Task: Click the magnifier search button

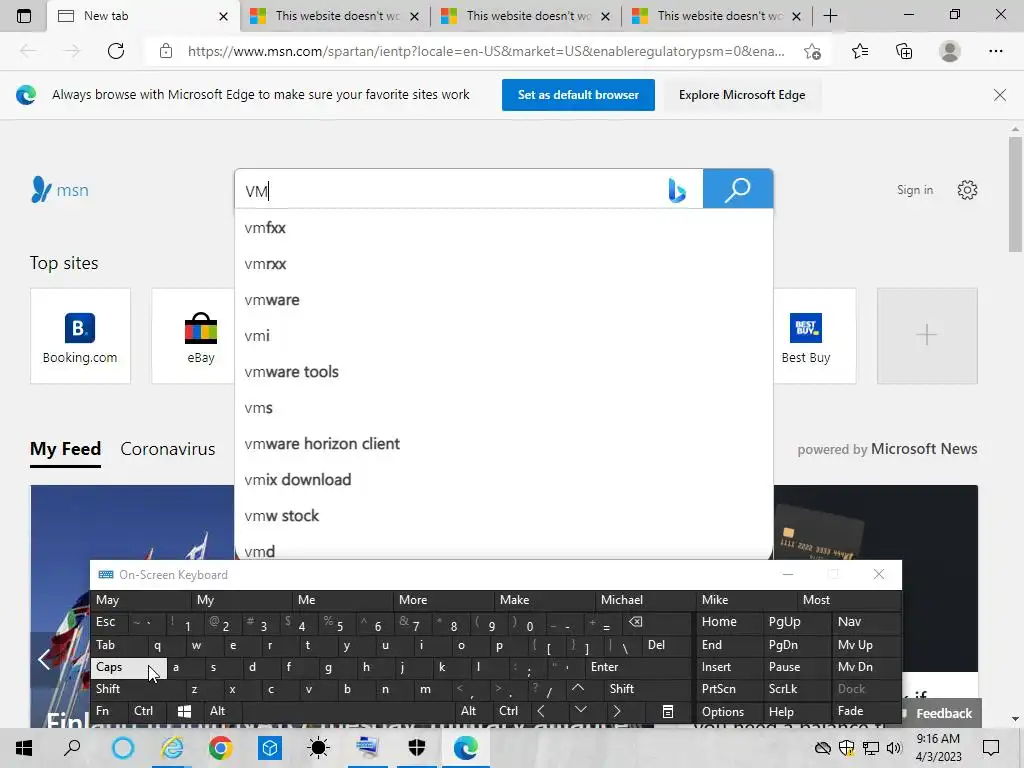Action: point(738,189)
